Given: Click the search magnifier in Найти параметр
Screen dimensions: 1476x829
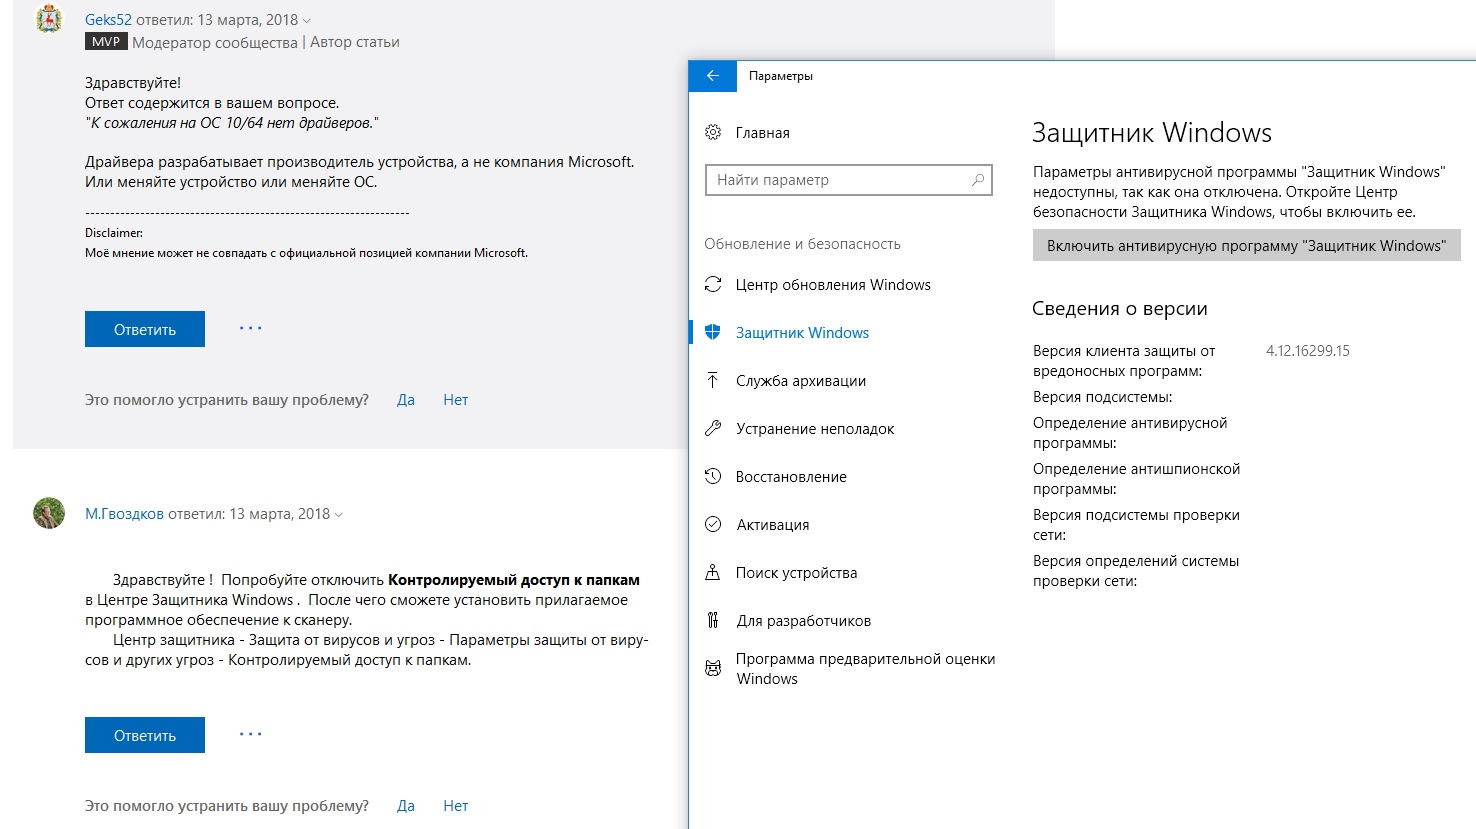Looking at the screenshot, I should coord(977,180).
